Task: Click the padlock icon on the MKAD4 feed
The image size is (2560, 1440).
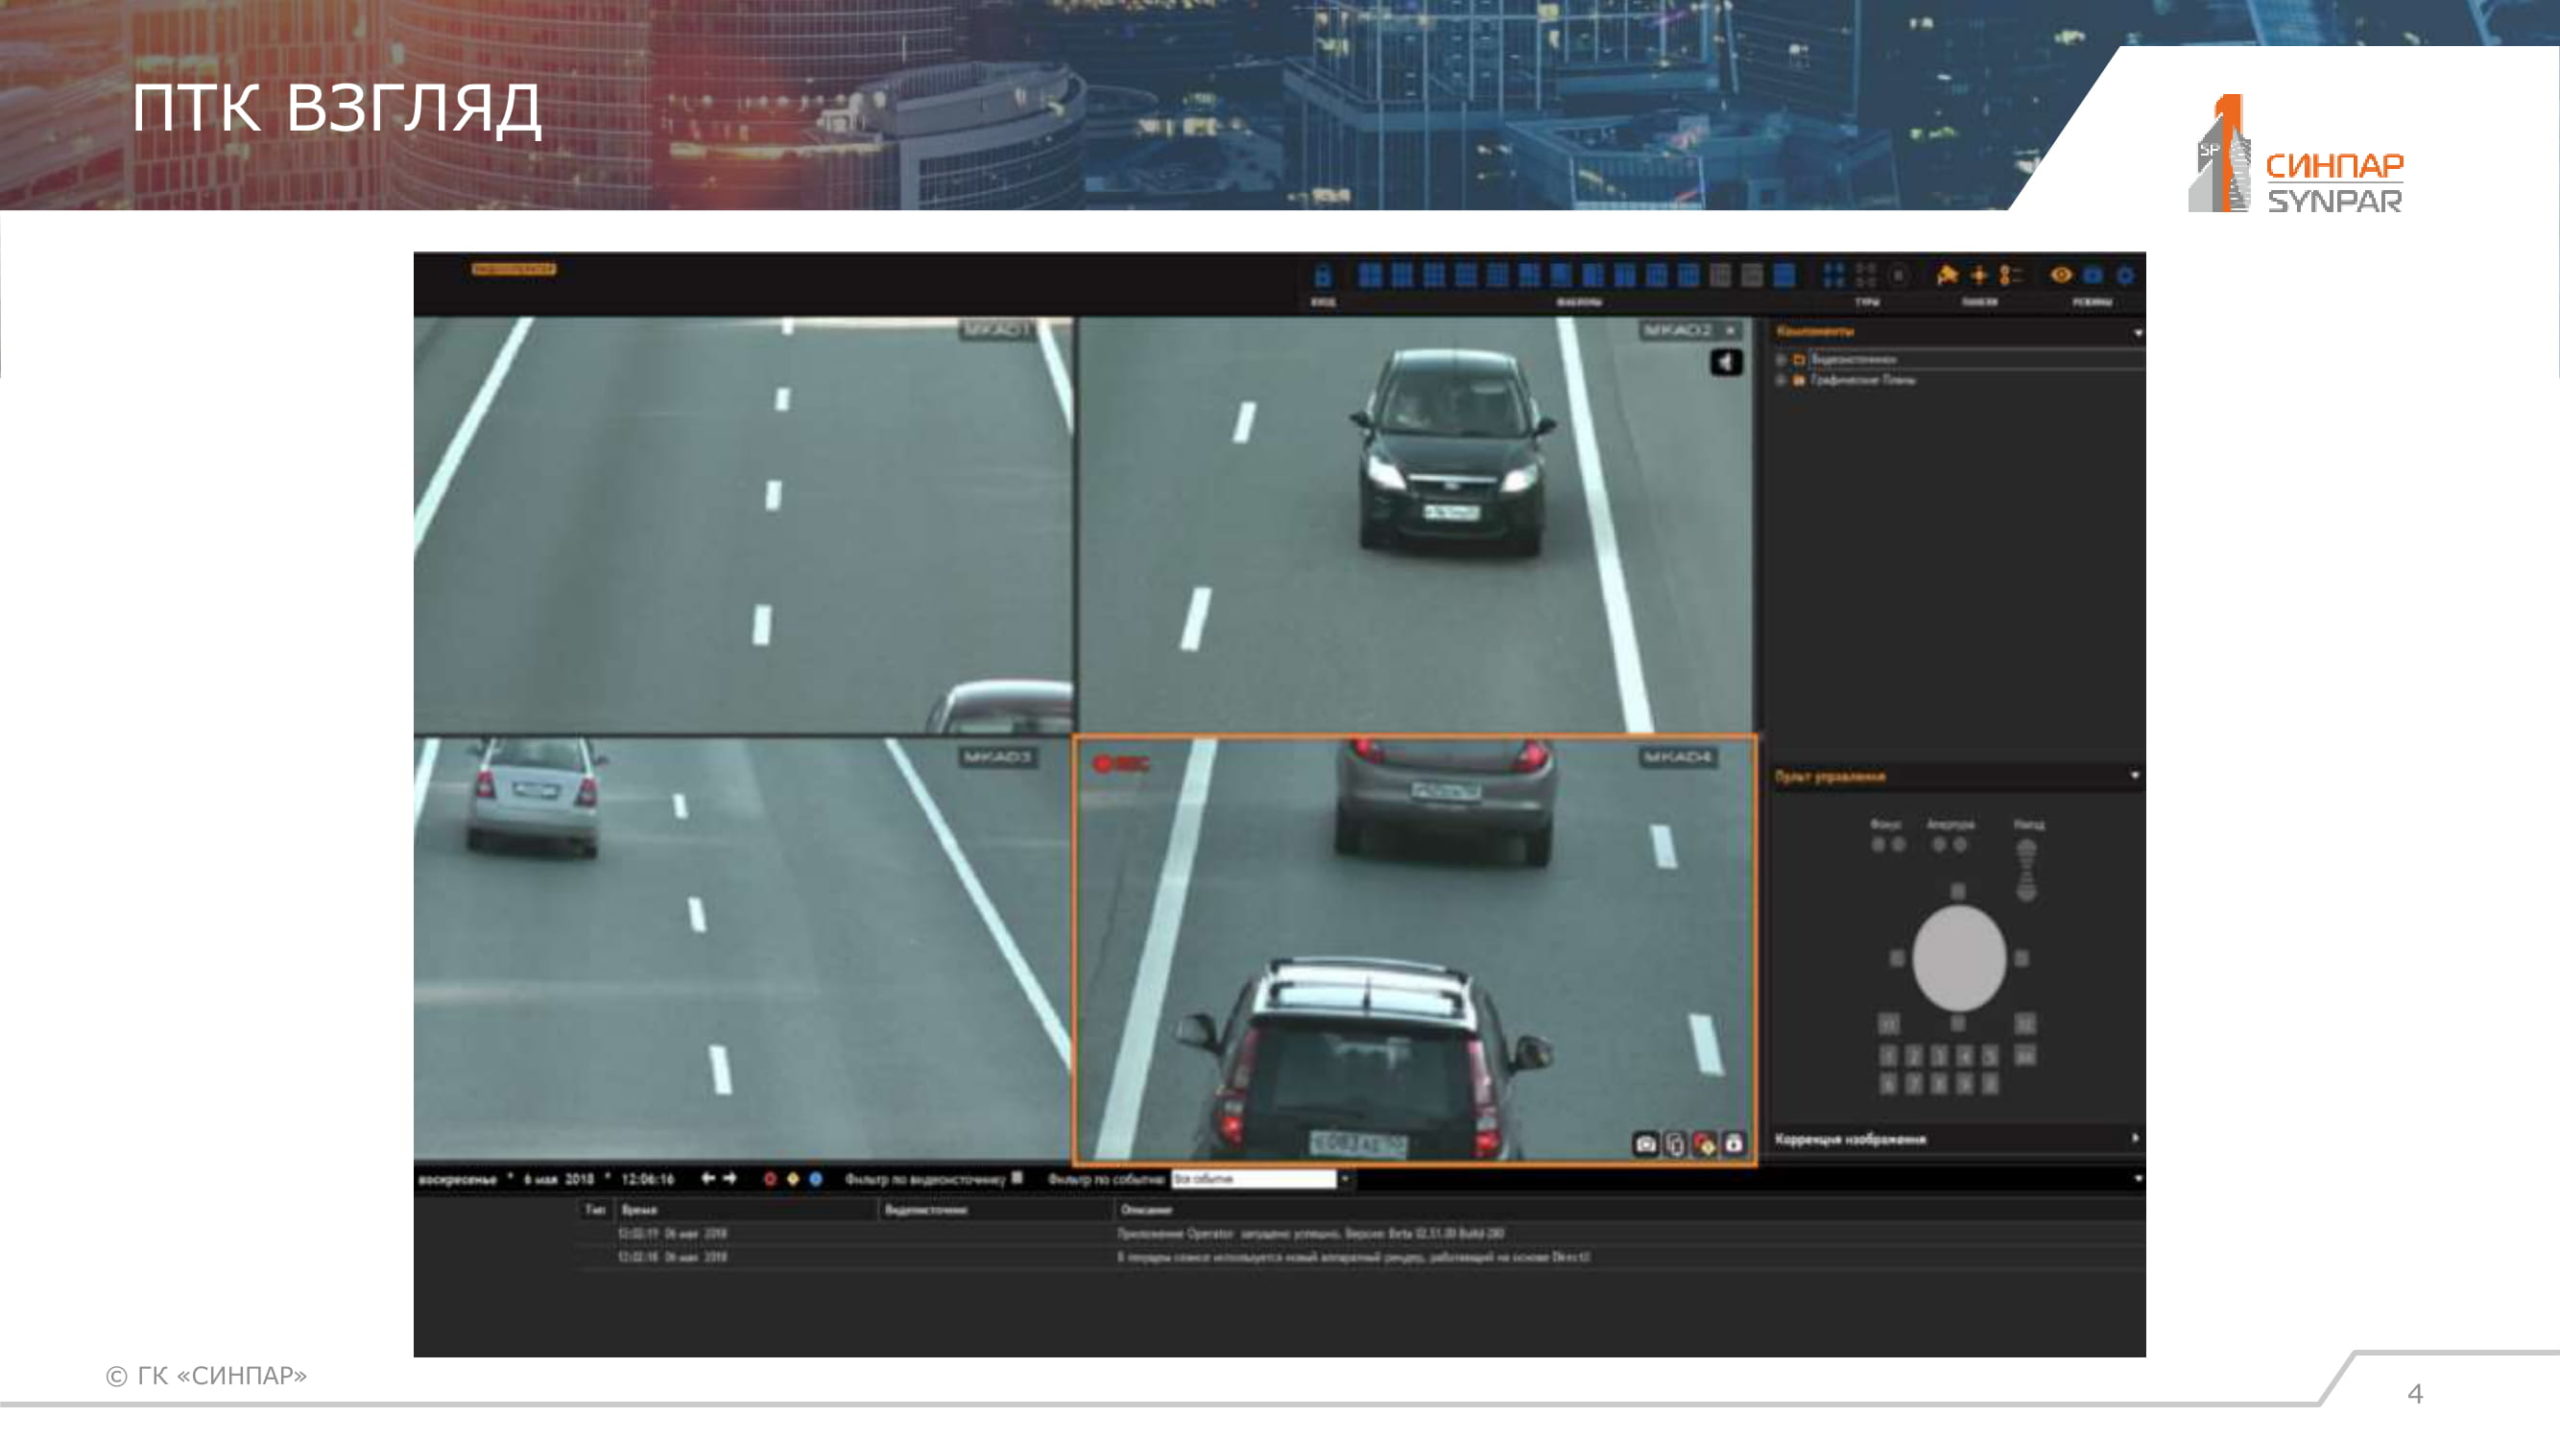Action: click(x=1734, y=1143)
